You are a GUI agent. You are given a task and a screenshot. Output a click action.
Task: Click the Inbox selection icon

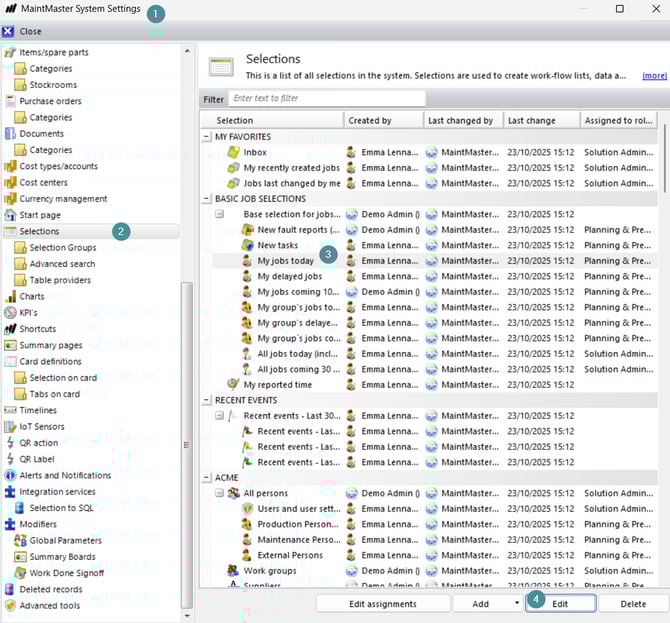(x=232, y=152)
